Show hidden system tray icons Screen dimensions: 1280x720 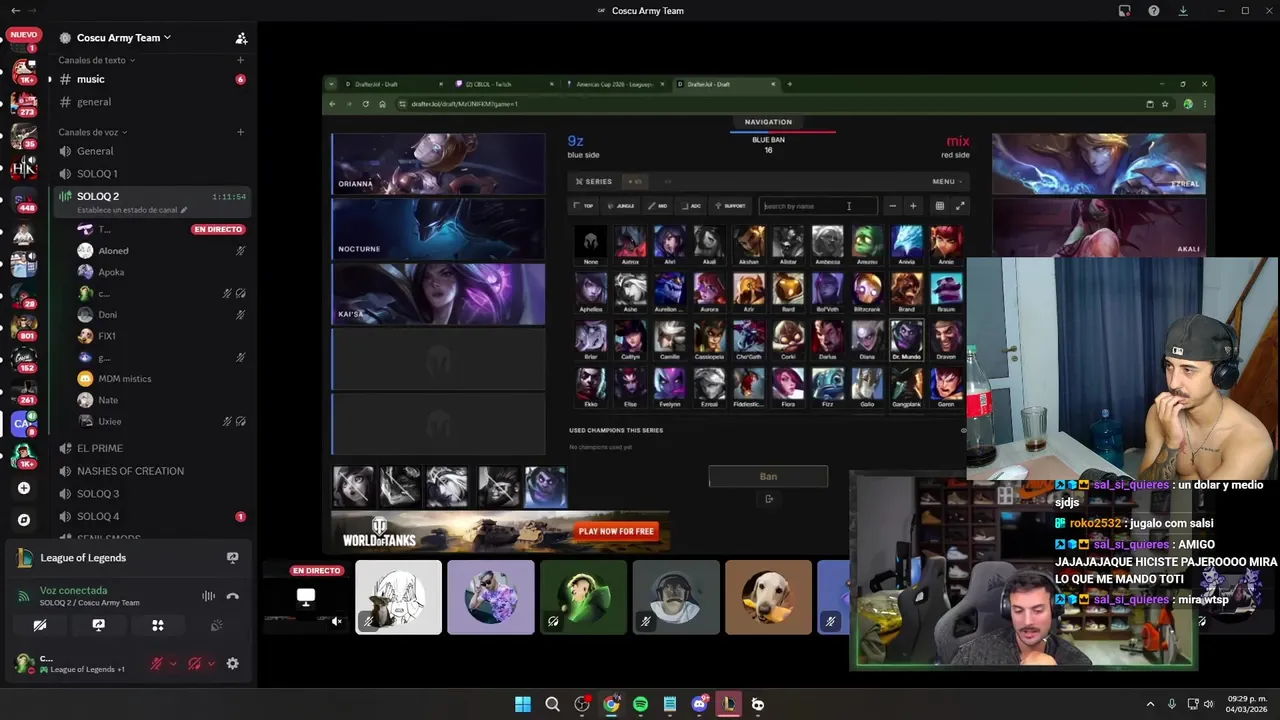[x=1150, y=704]
